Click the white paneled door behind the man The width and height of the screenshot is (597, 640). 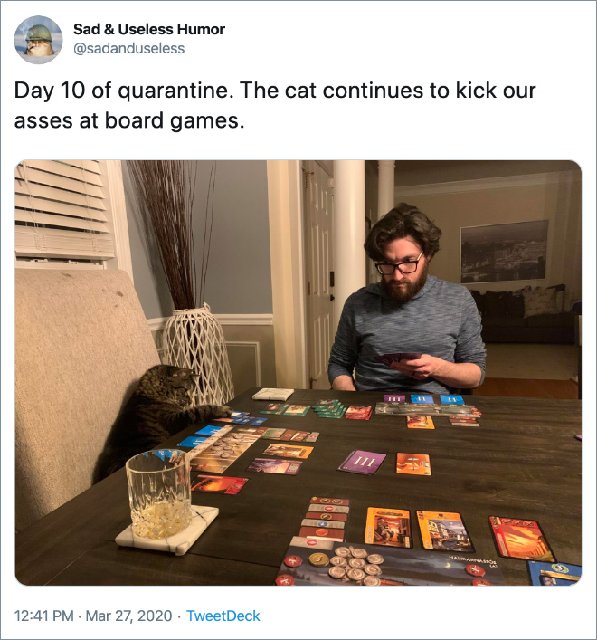320,273
